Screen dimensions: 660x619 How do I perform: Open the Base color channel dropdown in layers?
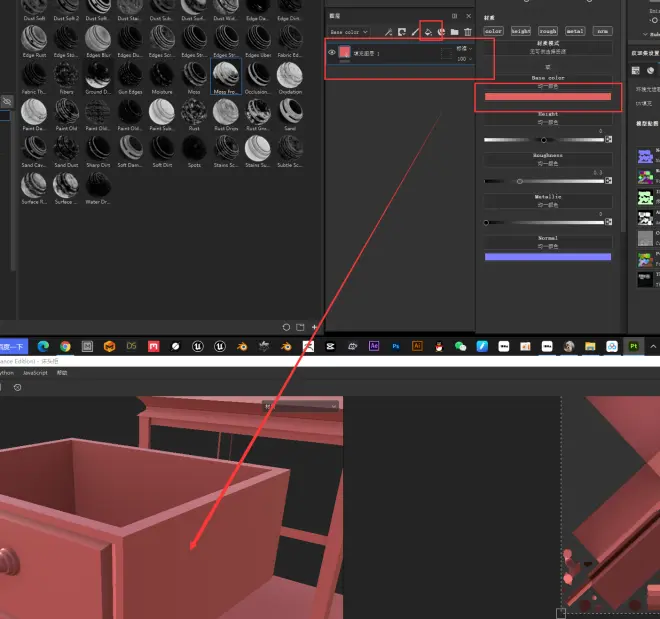[349, 32]
